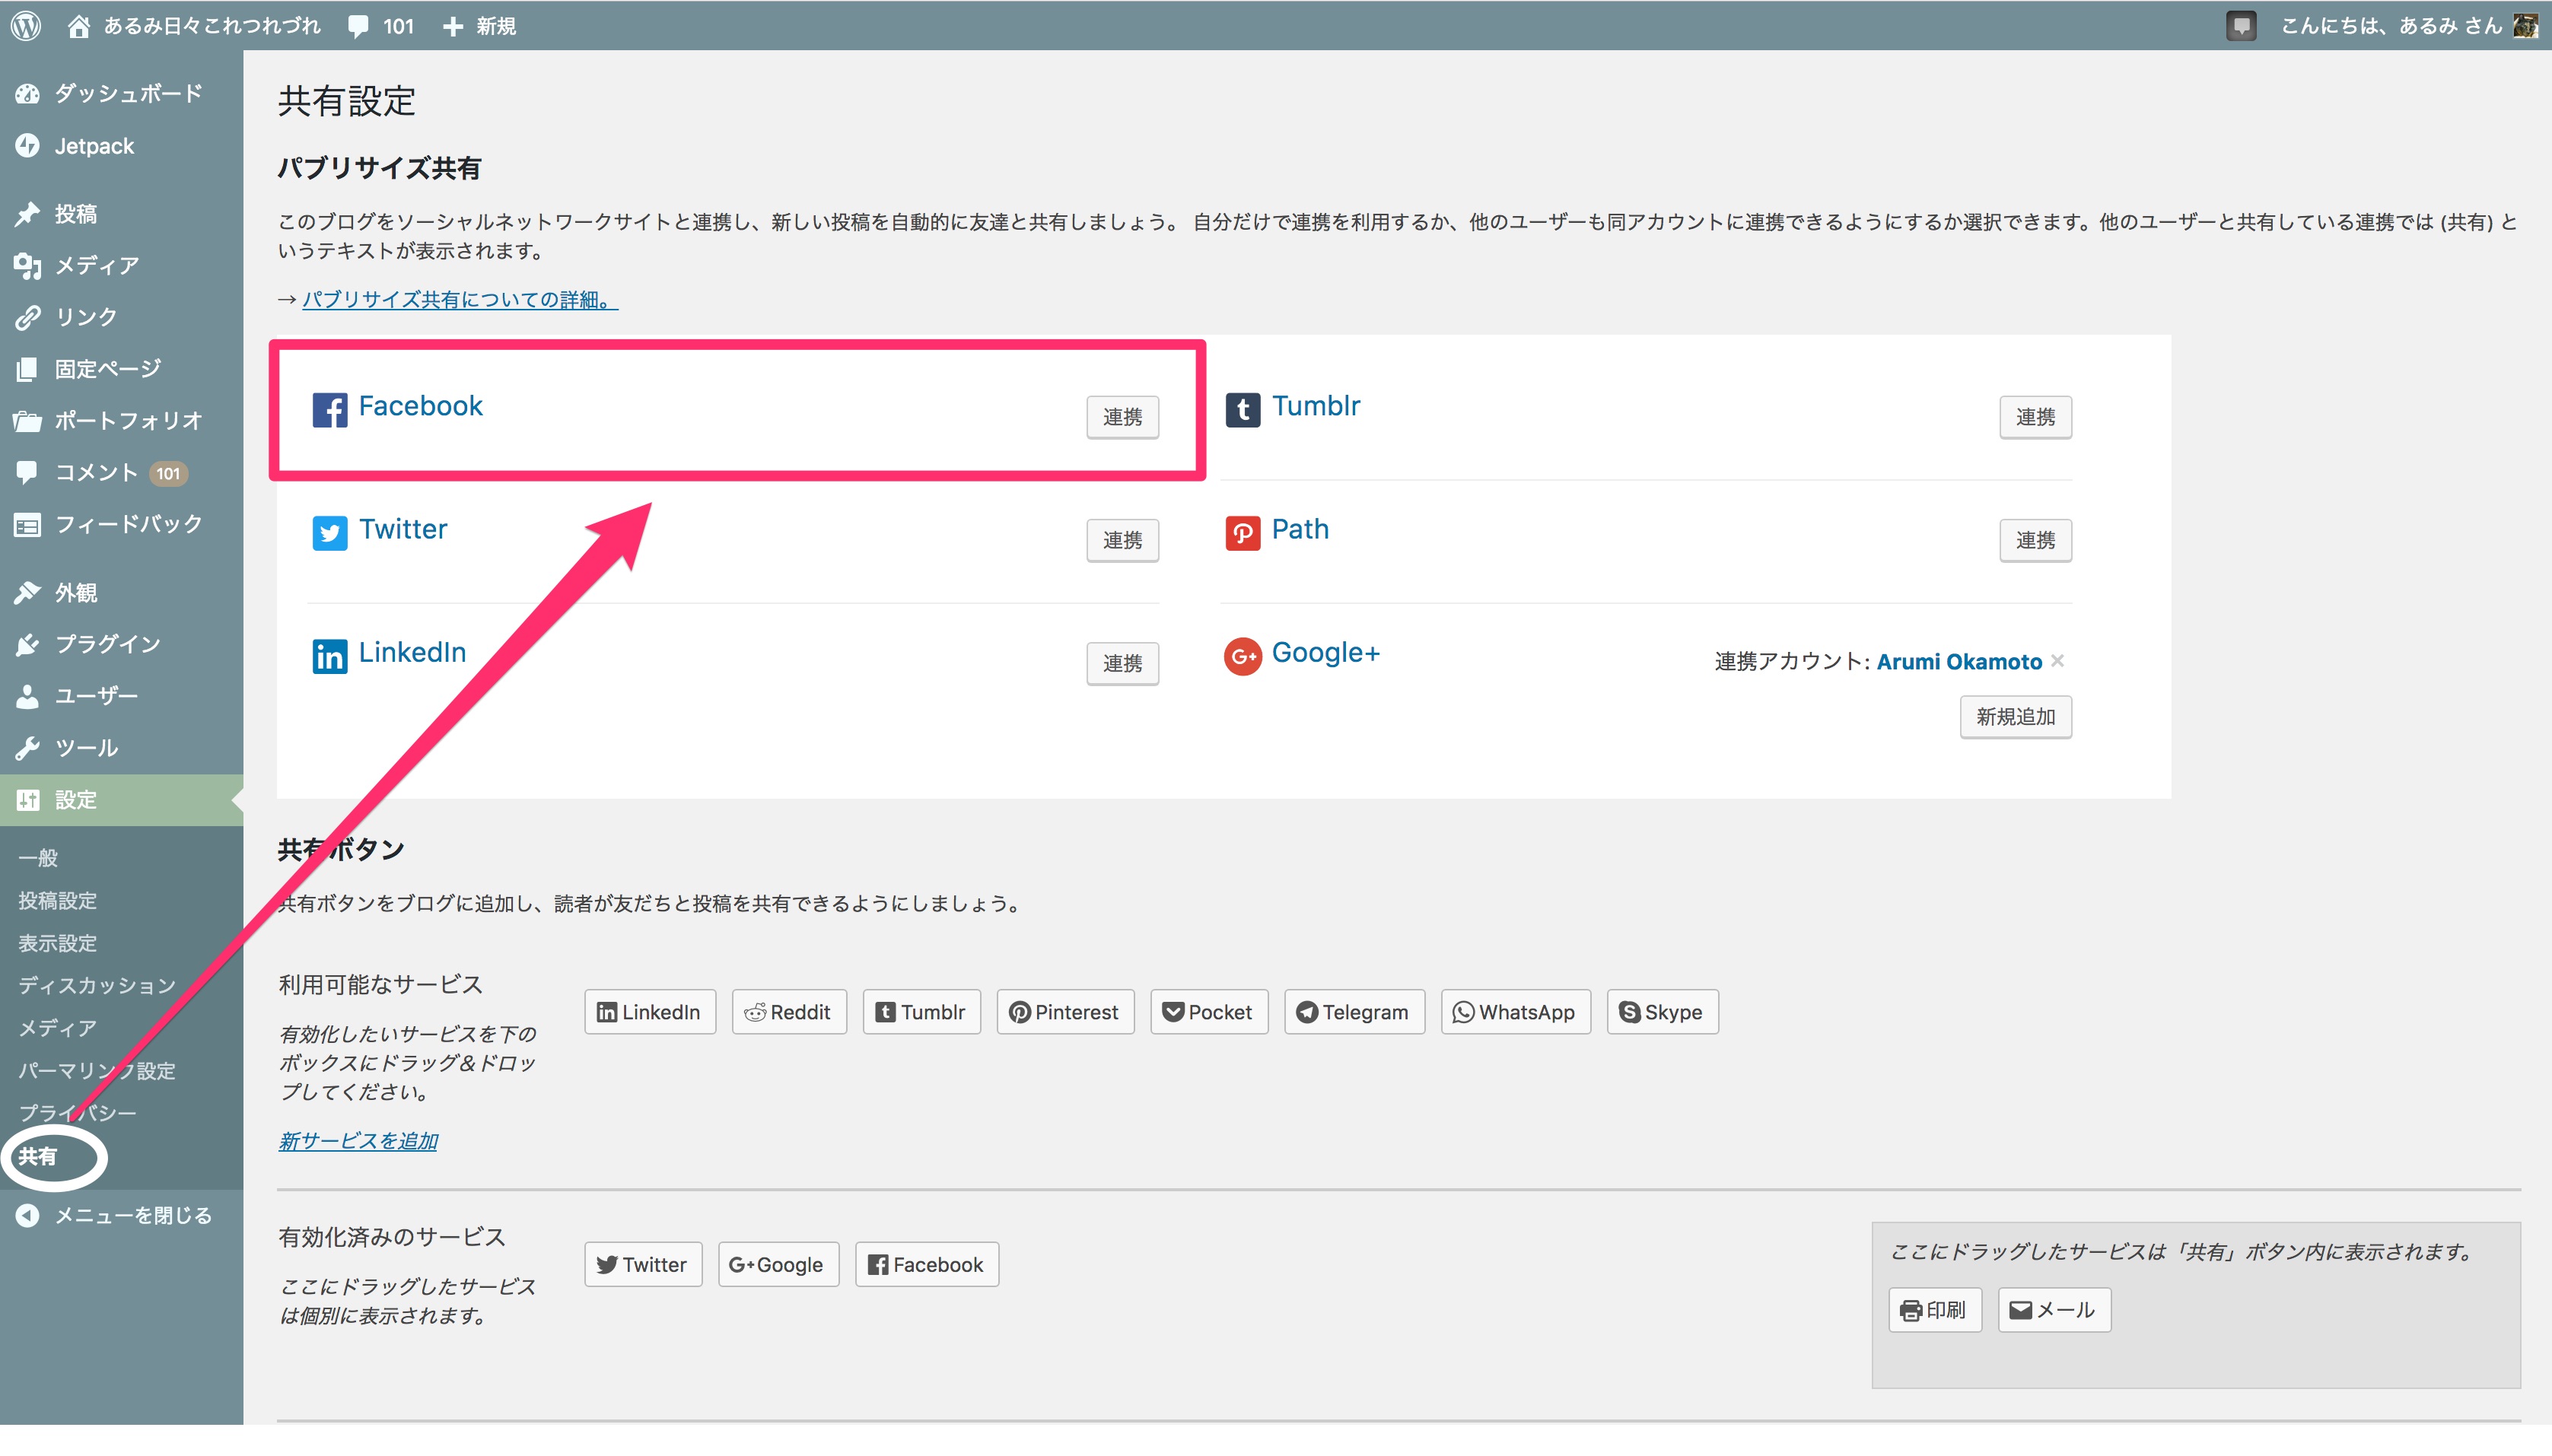Image resolution: width=2552 pixels, height=1456 pixels.
Task: Open the 外観 menu
Action: click(121, 593)
